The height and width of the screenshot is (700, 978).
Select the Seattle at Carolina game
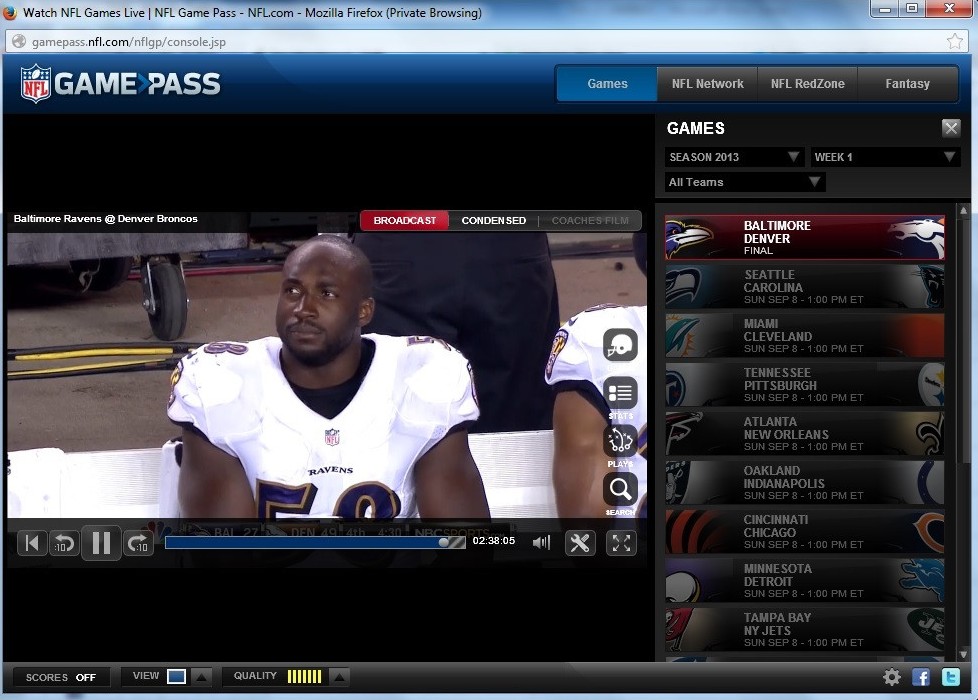804,287
